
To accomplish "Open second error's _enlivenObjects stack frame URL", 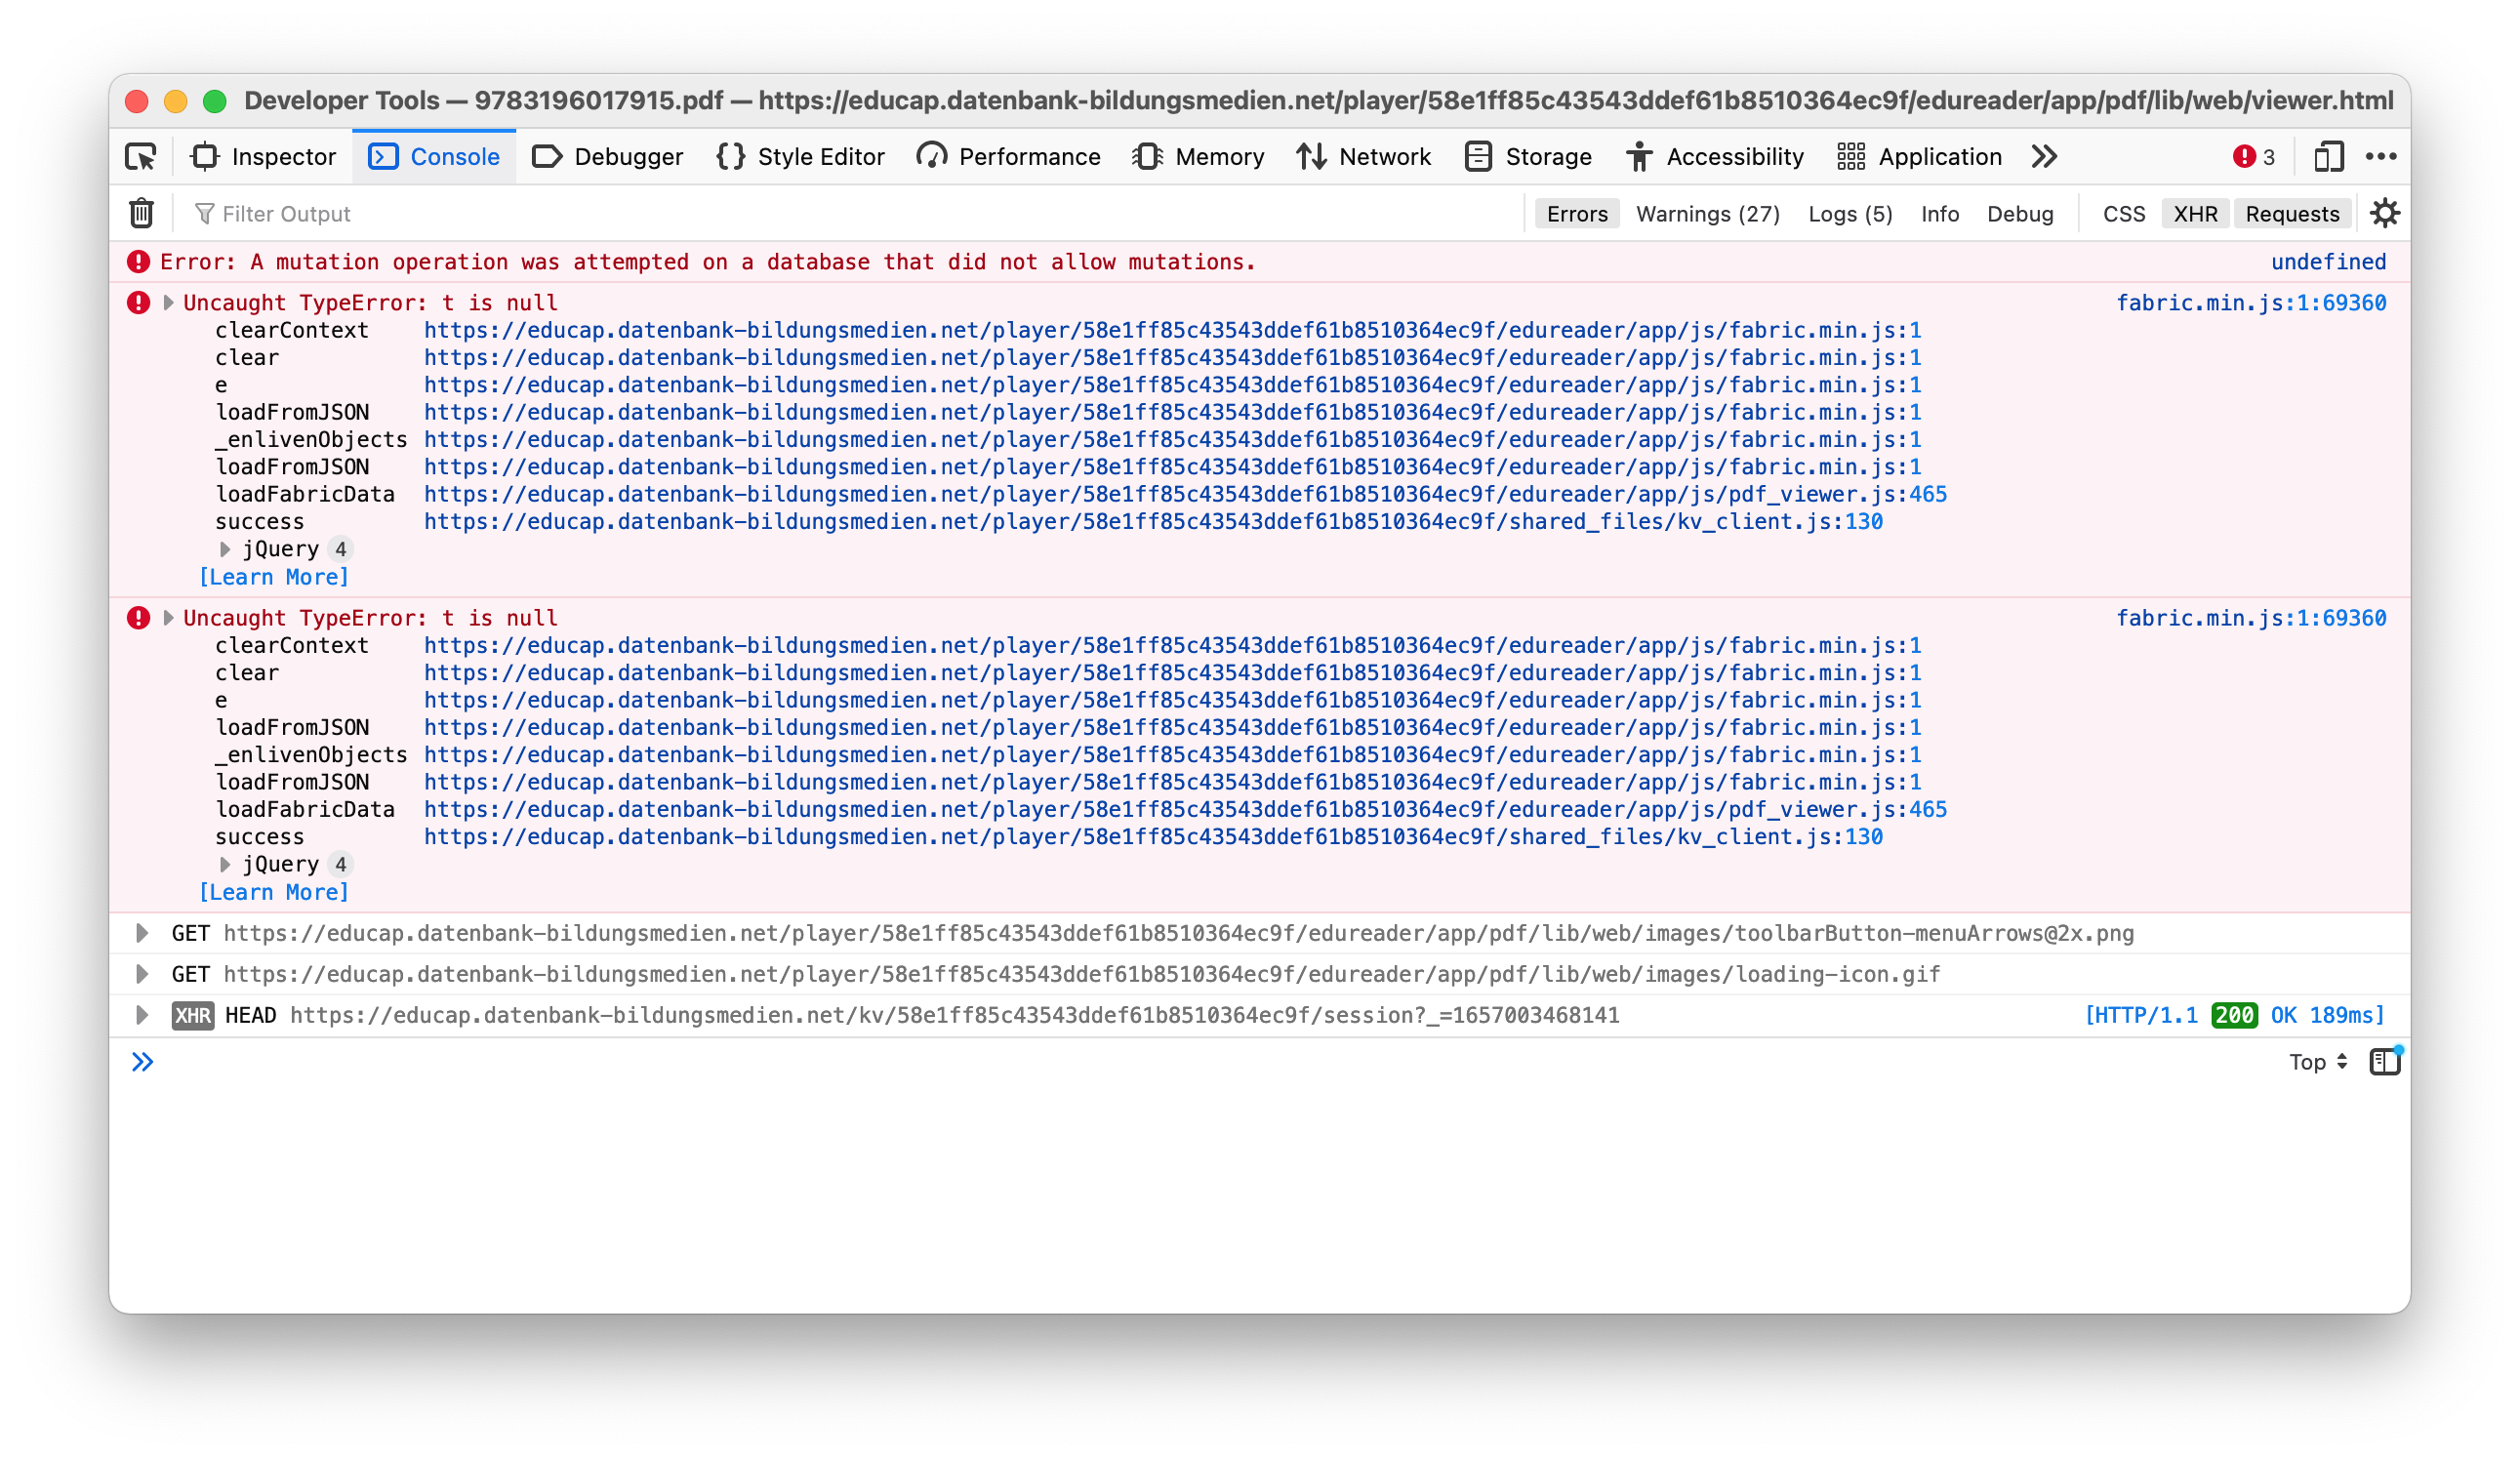I will [1172, 754].
